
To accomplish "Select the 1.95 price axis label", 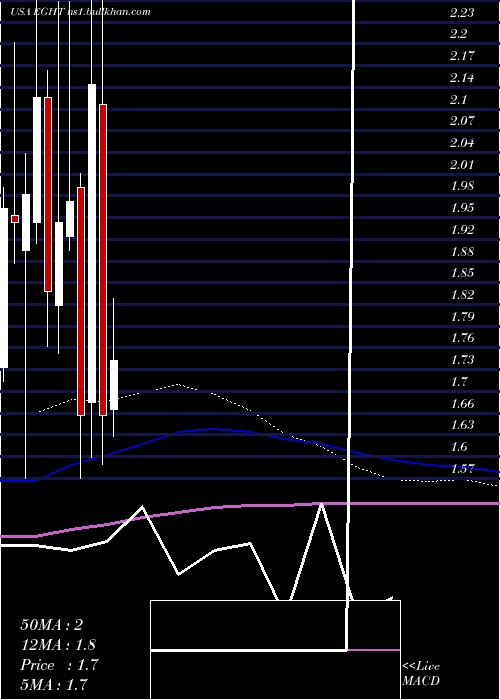I will point(462,208).
